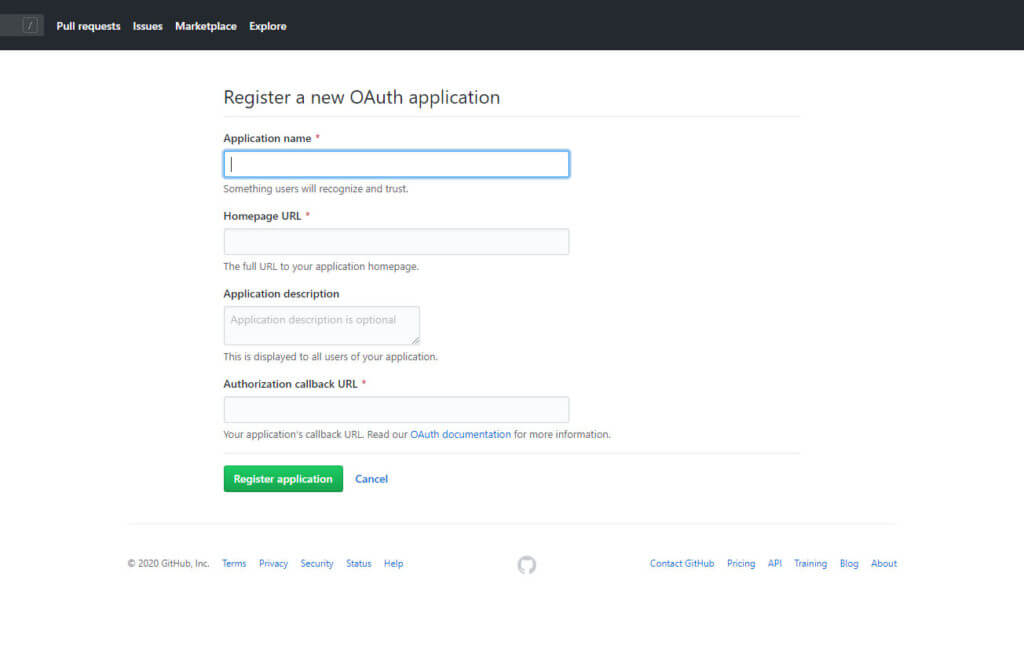Viewport: 1024px width, 653px height.
Task: Go to Issues in top navigation
Action: pyautogui.click(x=148, y=26)
